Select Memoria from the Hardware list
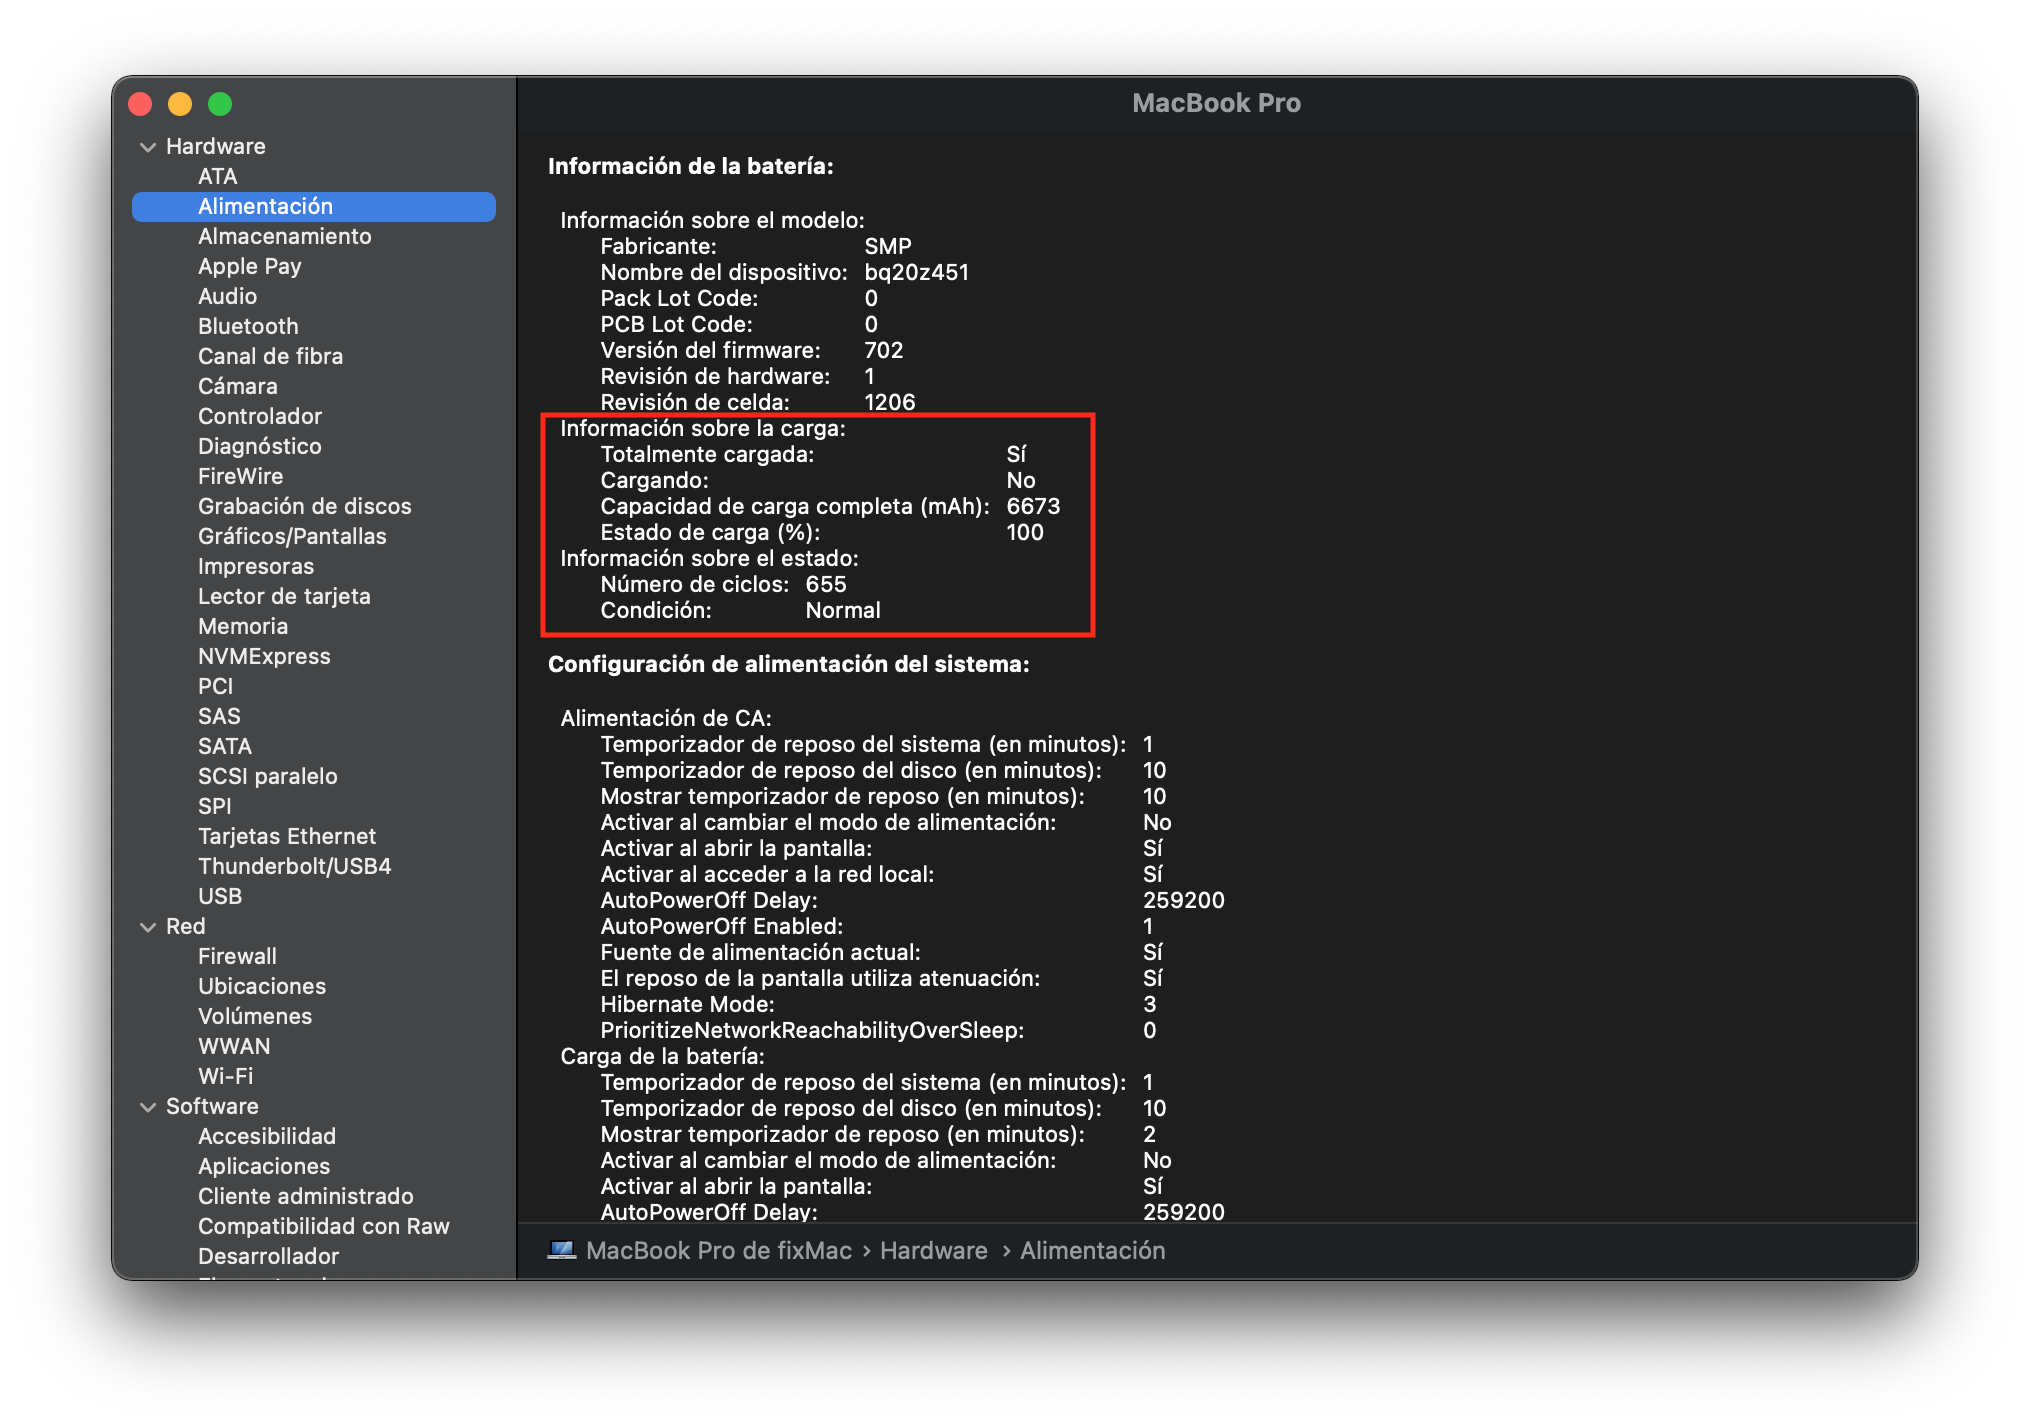2030x1428 pixels. point(243,626)
